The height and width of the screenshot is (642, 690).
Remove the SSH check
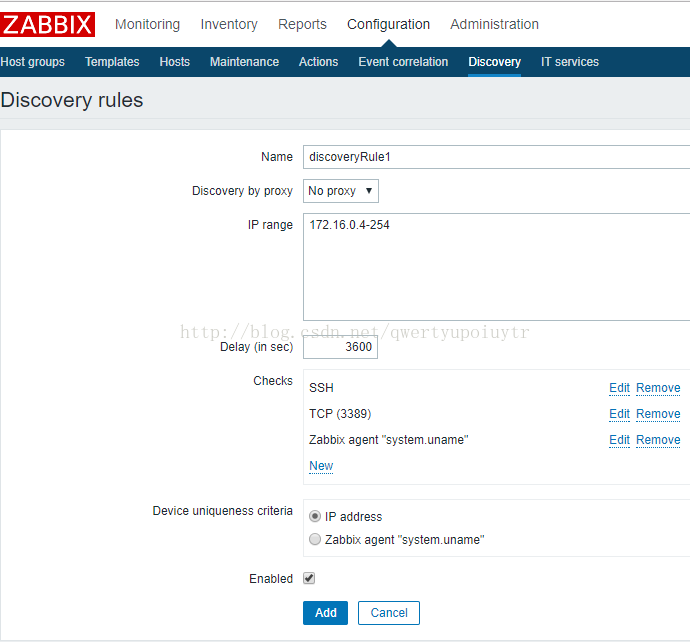click(658, 388)
